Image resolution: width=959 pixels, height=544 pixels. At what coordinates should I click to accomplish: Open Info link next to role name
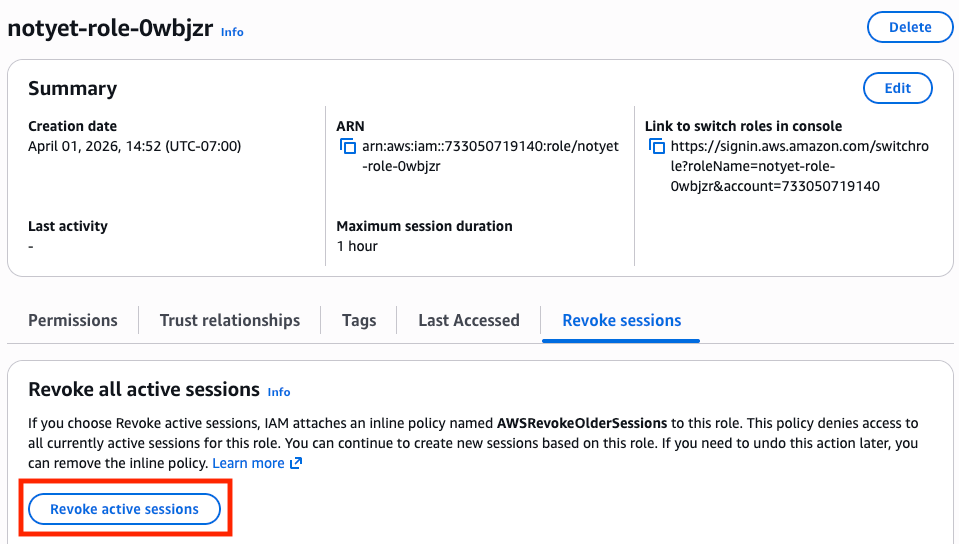[x=232, y=32]
